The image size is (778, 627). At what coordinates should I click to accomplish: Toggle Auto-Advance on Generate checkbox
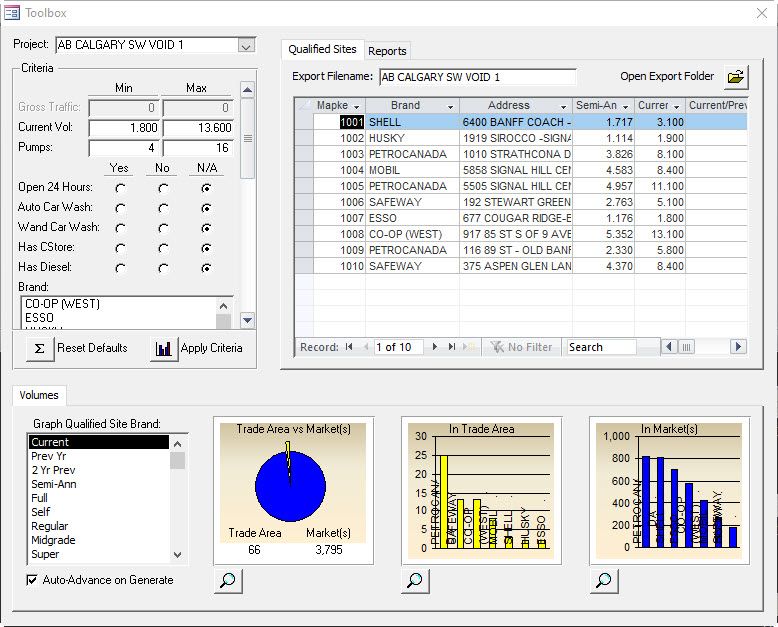click(x=32, y=580)
